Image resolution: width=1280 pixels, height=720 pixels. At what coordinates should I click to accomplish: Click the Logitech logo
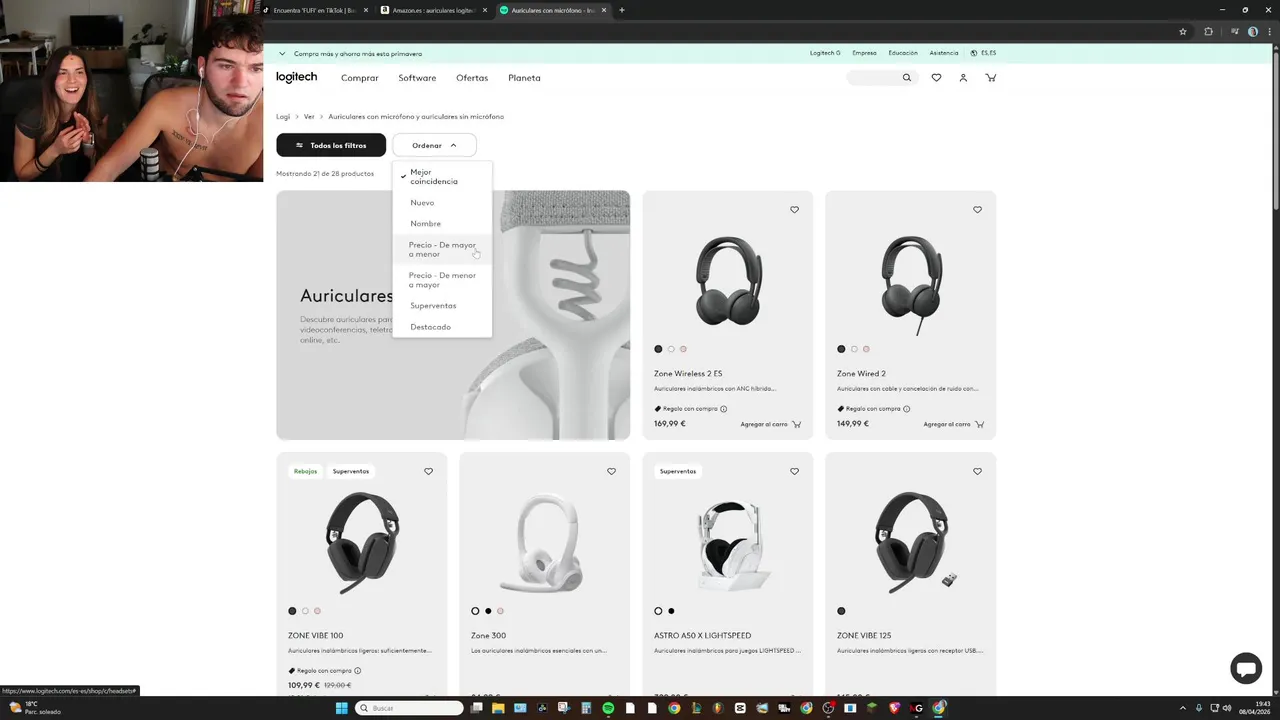pyautogui.click(x=296, y=77)
